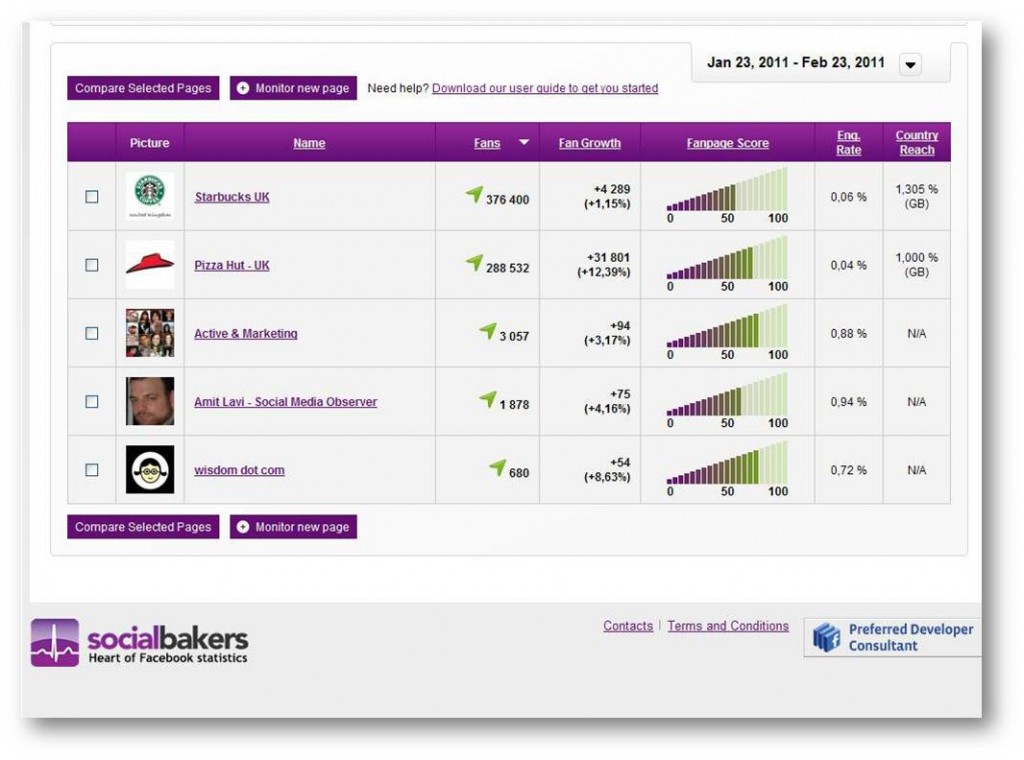Click the Jan 23, 2011 - Feb 23, 2011 date text
This screenshot has width=1024, height=760.
[x=795, y=63]
